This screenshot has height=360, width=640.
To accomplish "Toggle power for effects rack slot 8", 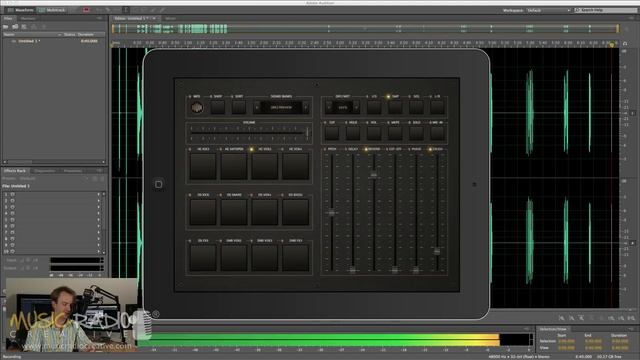I will (x=13, y=239).
